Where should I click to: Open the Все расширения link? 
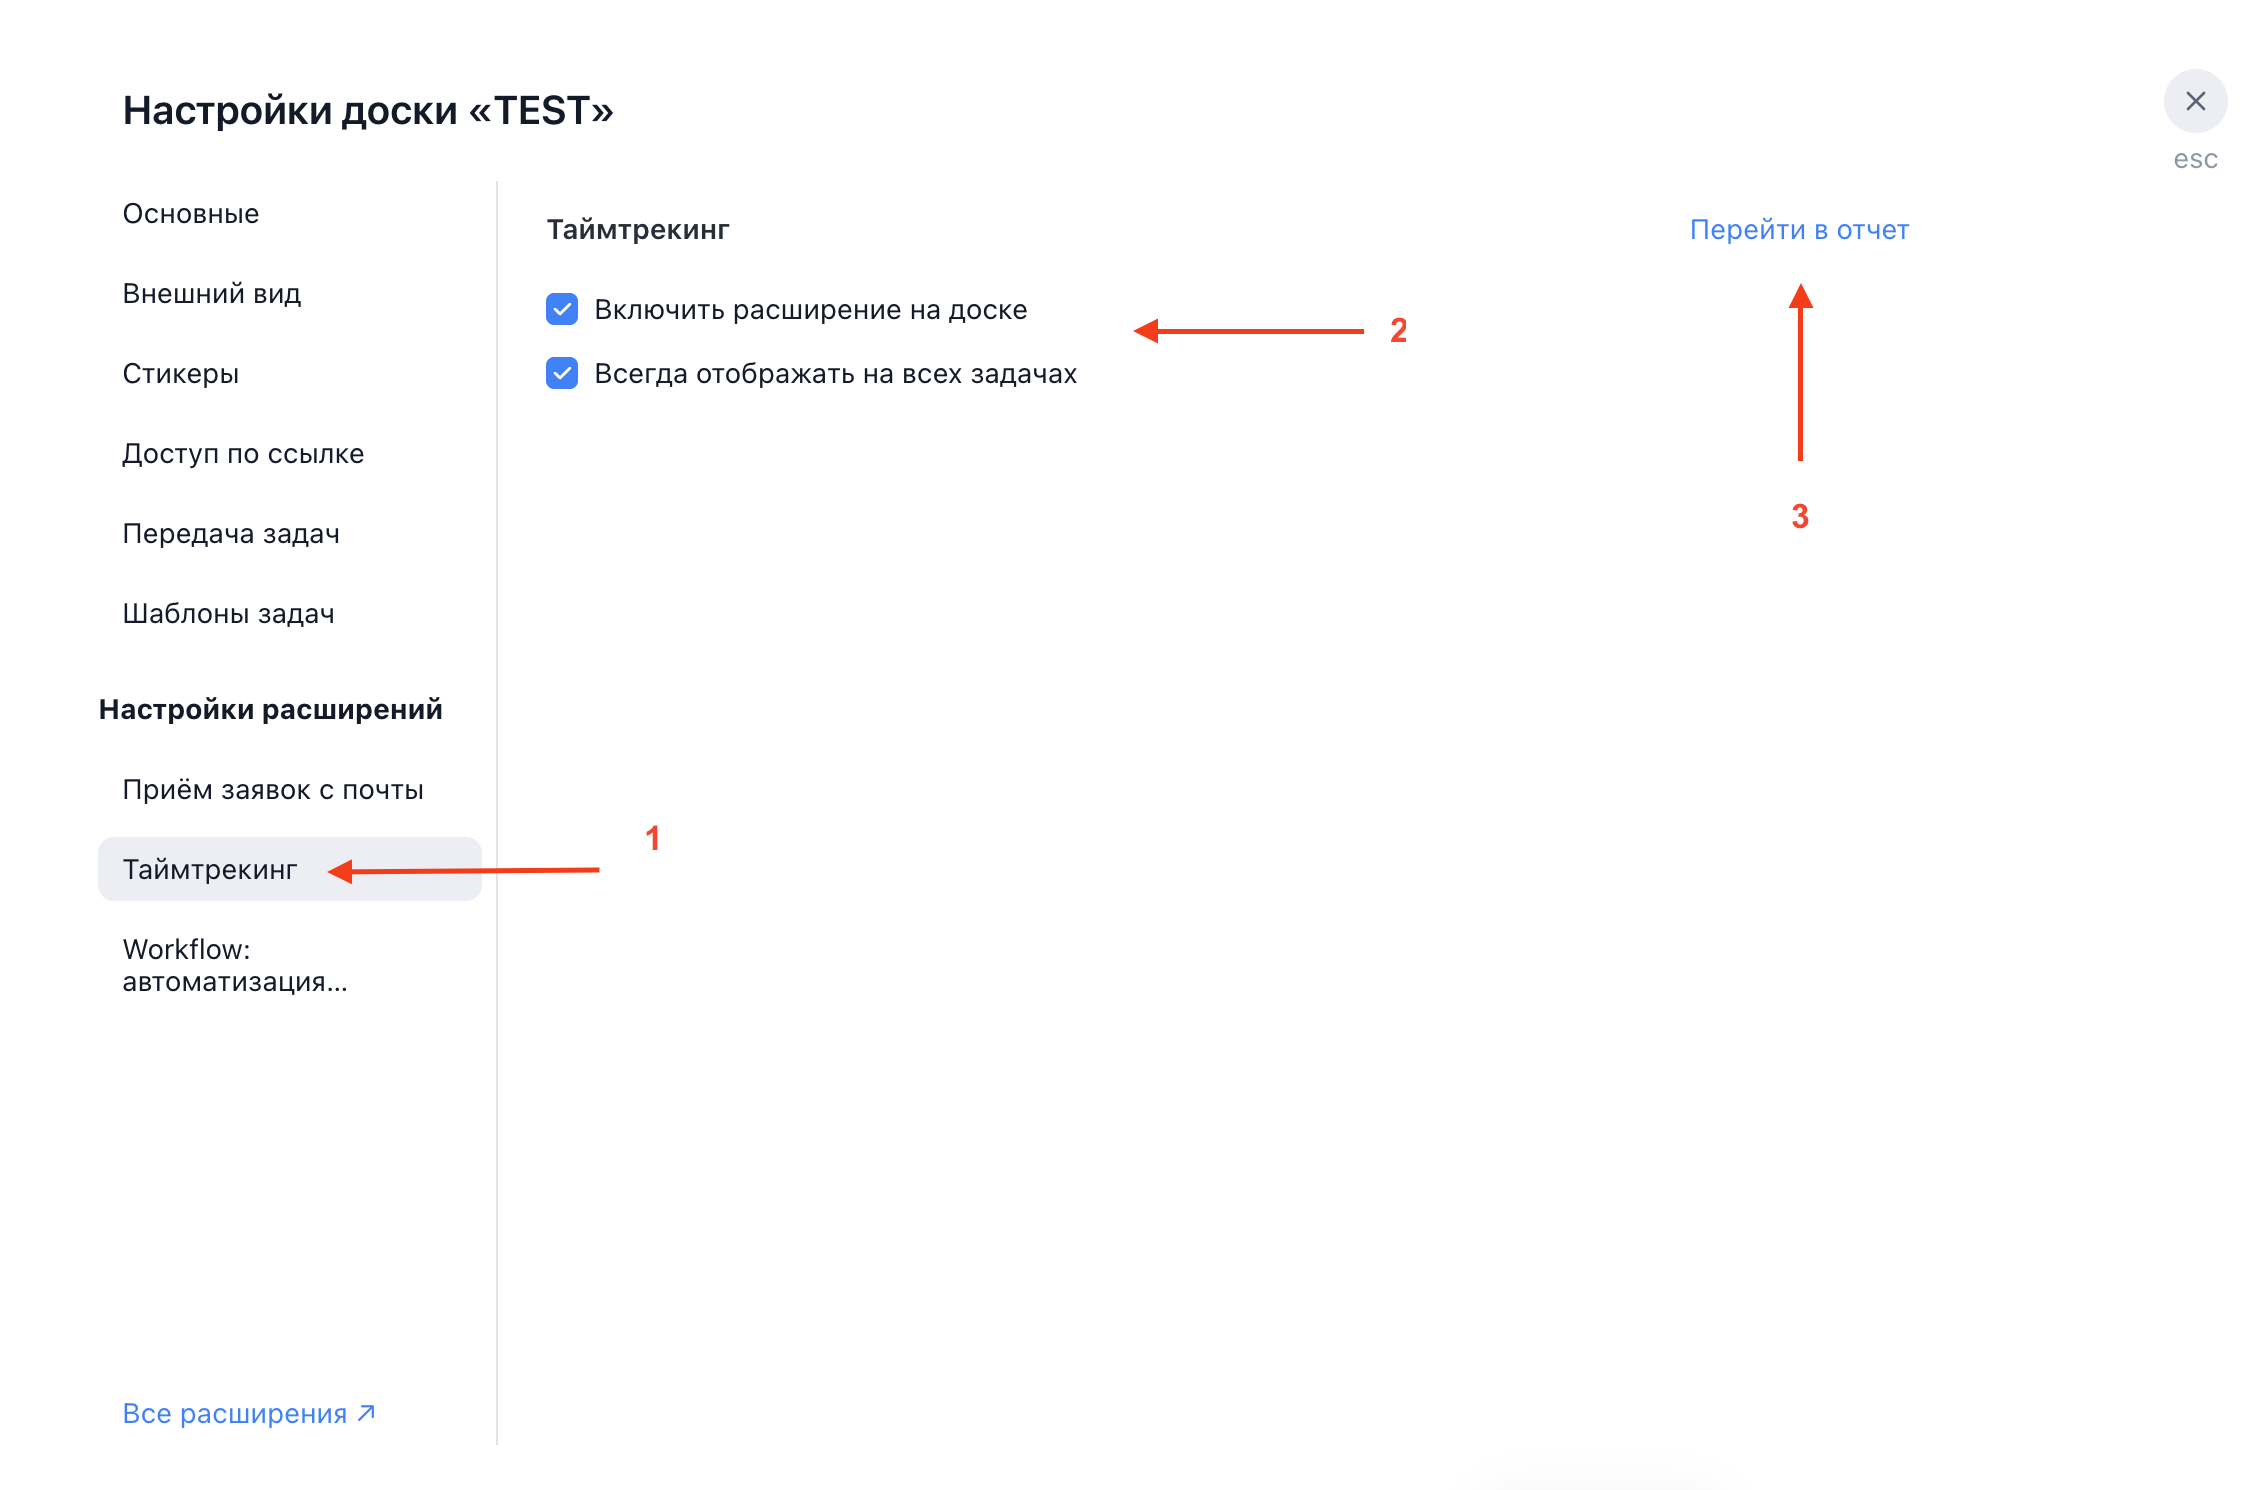pyautogui.click(x=234, y=1413)
